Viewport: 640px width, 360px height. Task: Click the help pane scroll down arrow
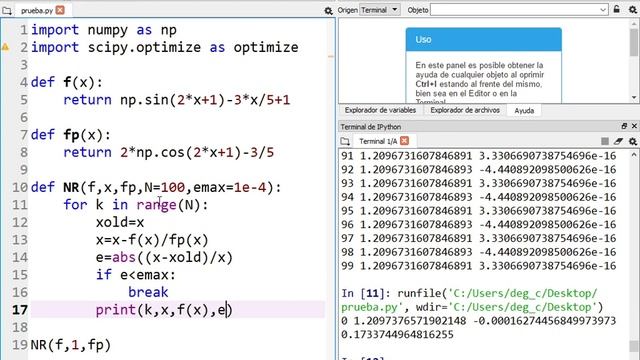tap(634, 97)
